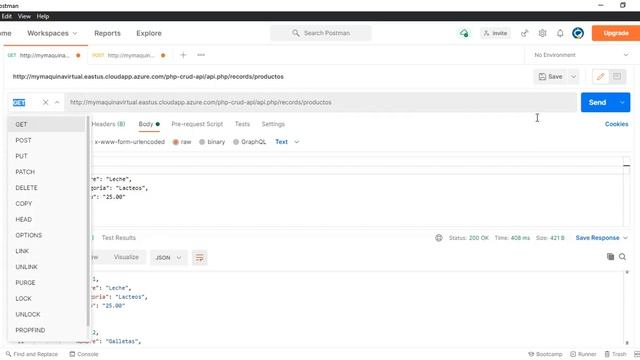Choose DELETE from the method list
Screen dimensions: 640x360
(x=46, y=188)
